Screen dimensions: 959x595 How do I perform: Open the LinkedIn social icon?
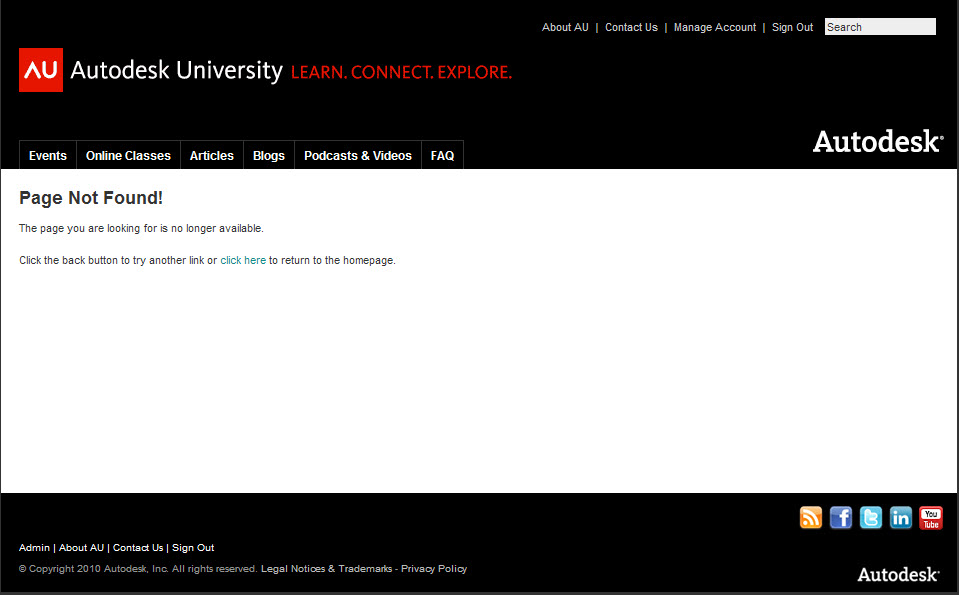[900, 517]
